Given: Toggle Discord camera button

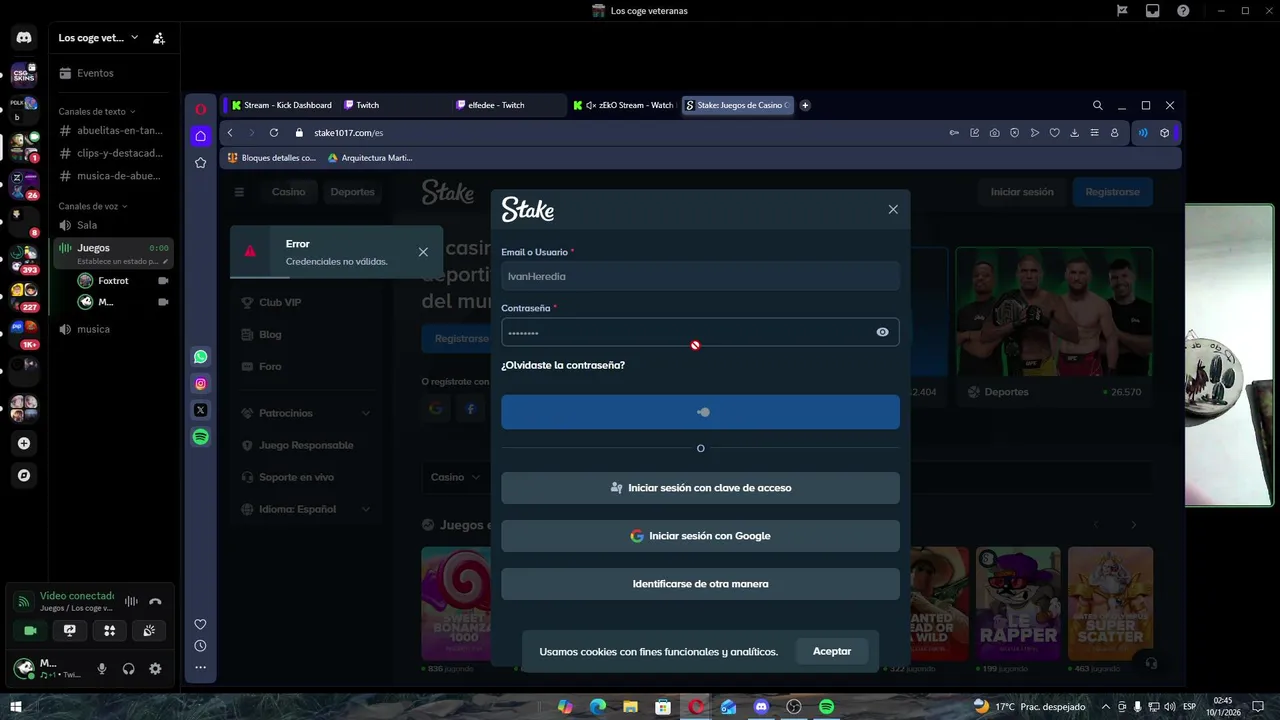Looking at the screenshot, I should 30,631.
